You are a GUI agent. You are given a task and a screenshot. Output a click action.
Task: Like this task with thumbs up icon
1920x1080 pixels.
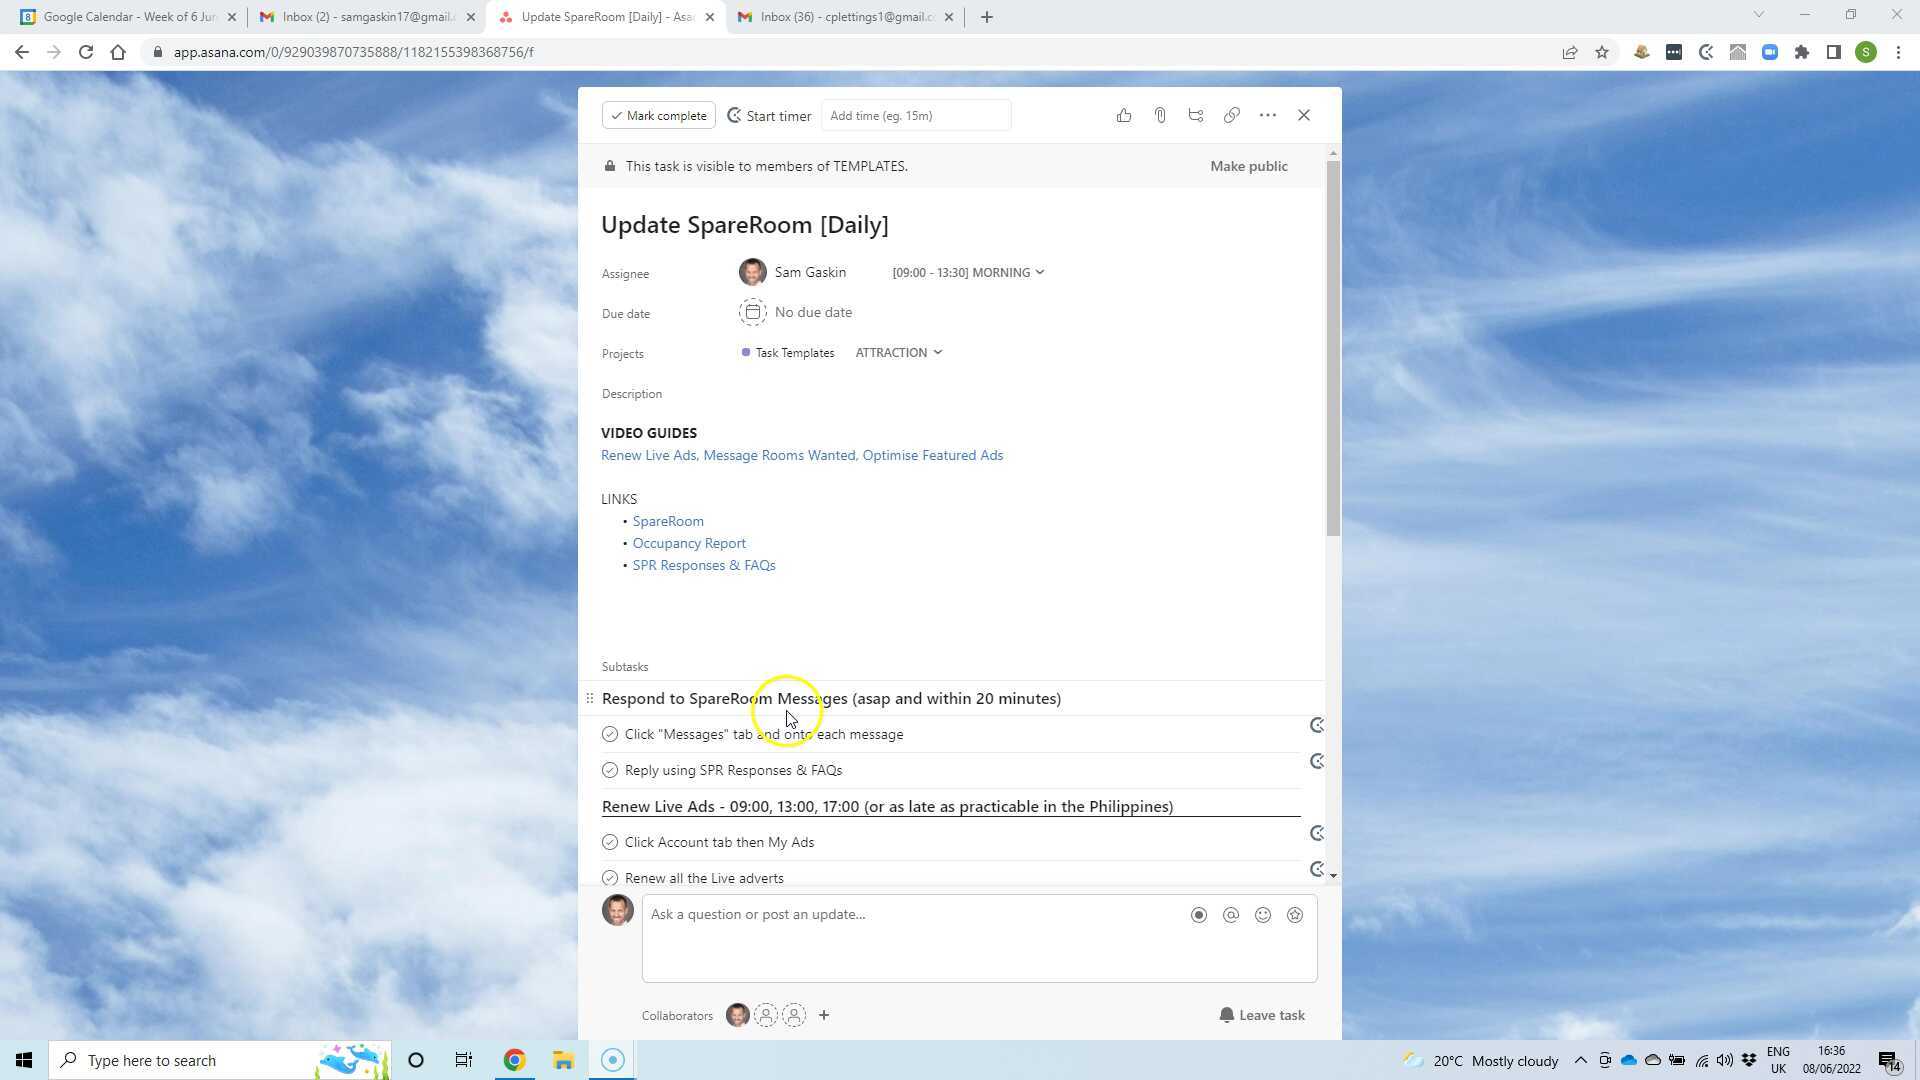point(1124,115)
